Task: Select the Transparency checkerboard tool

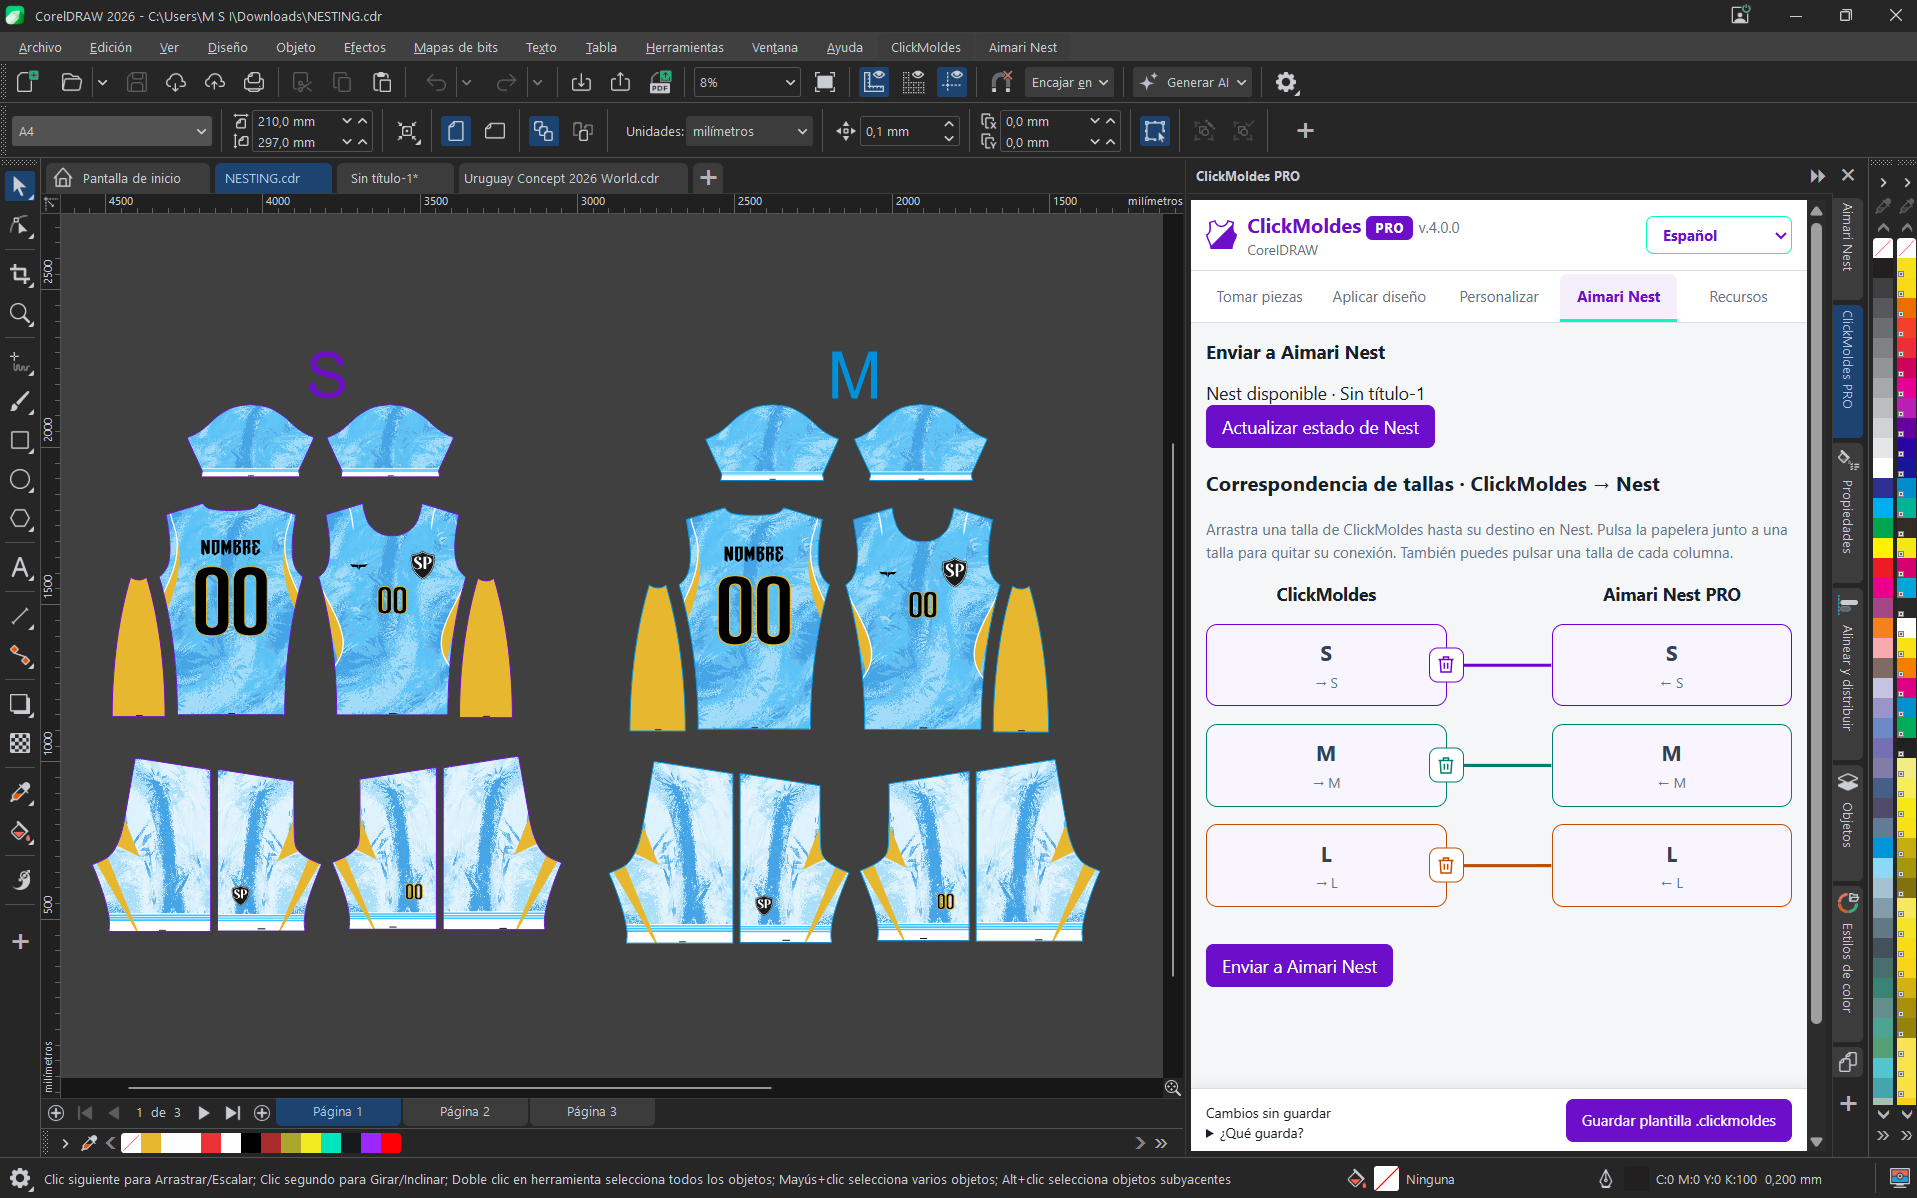Action: [x=20, y=743]
